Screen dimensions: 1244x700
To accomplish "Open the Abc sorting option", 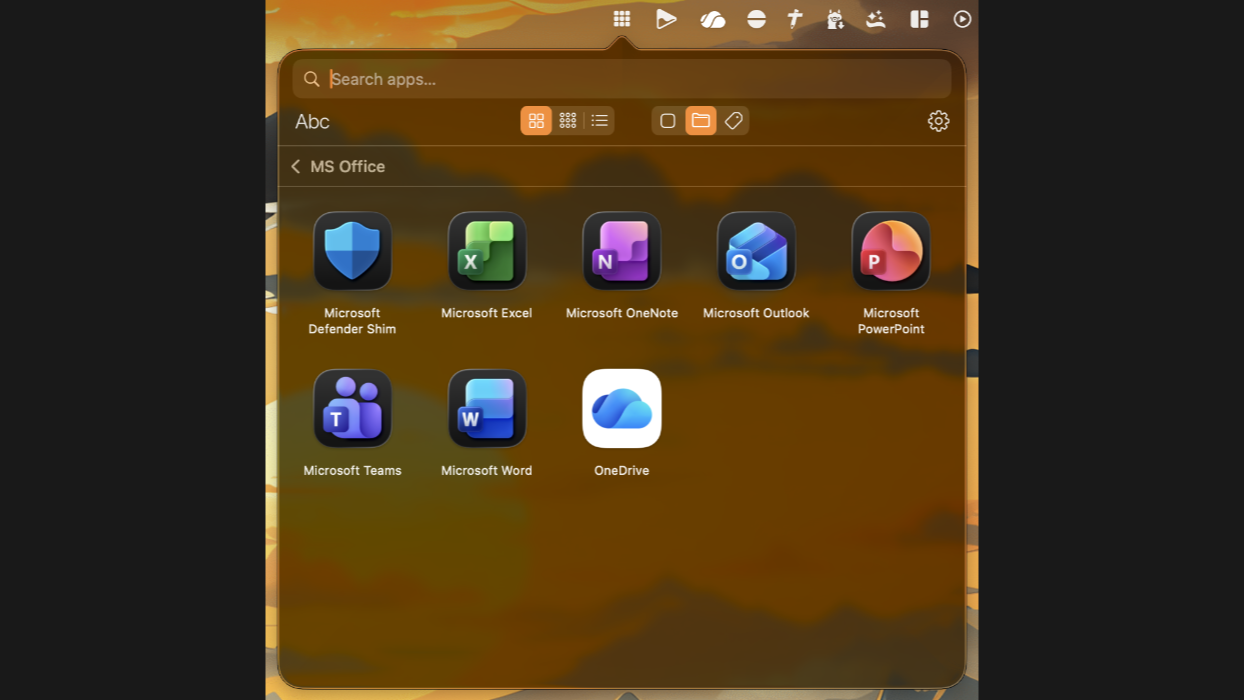I will (311, 121).
